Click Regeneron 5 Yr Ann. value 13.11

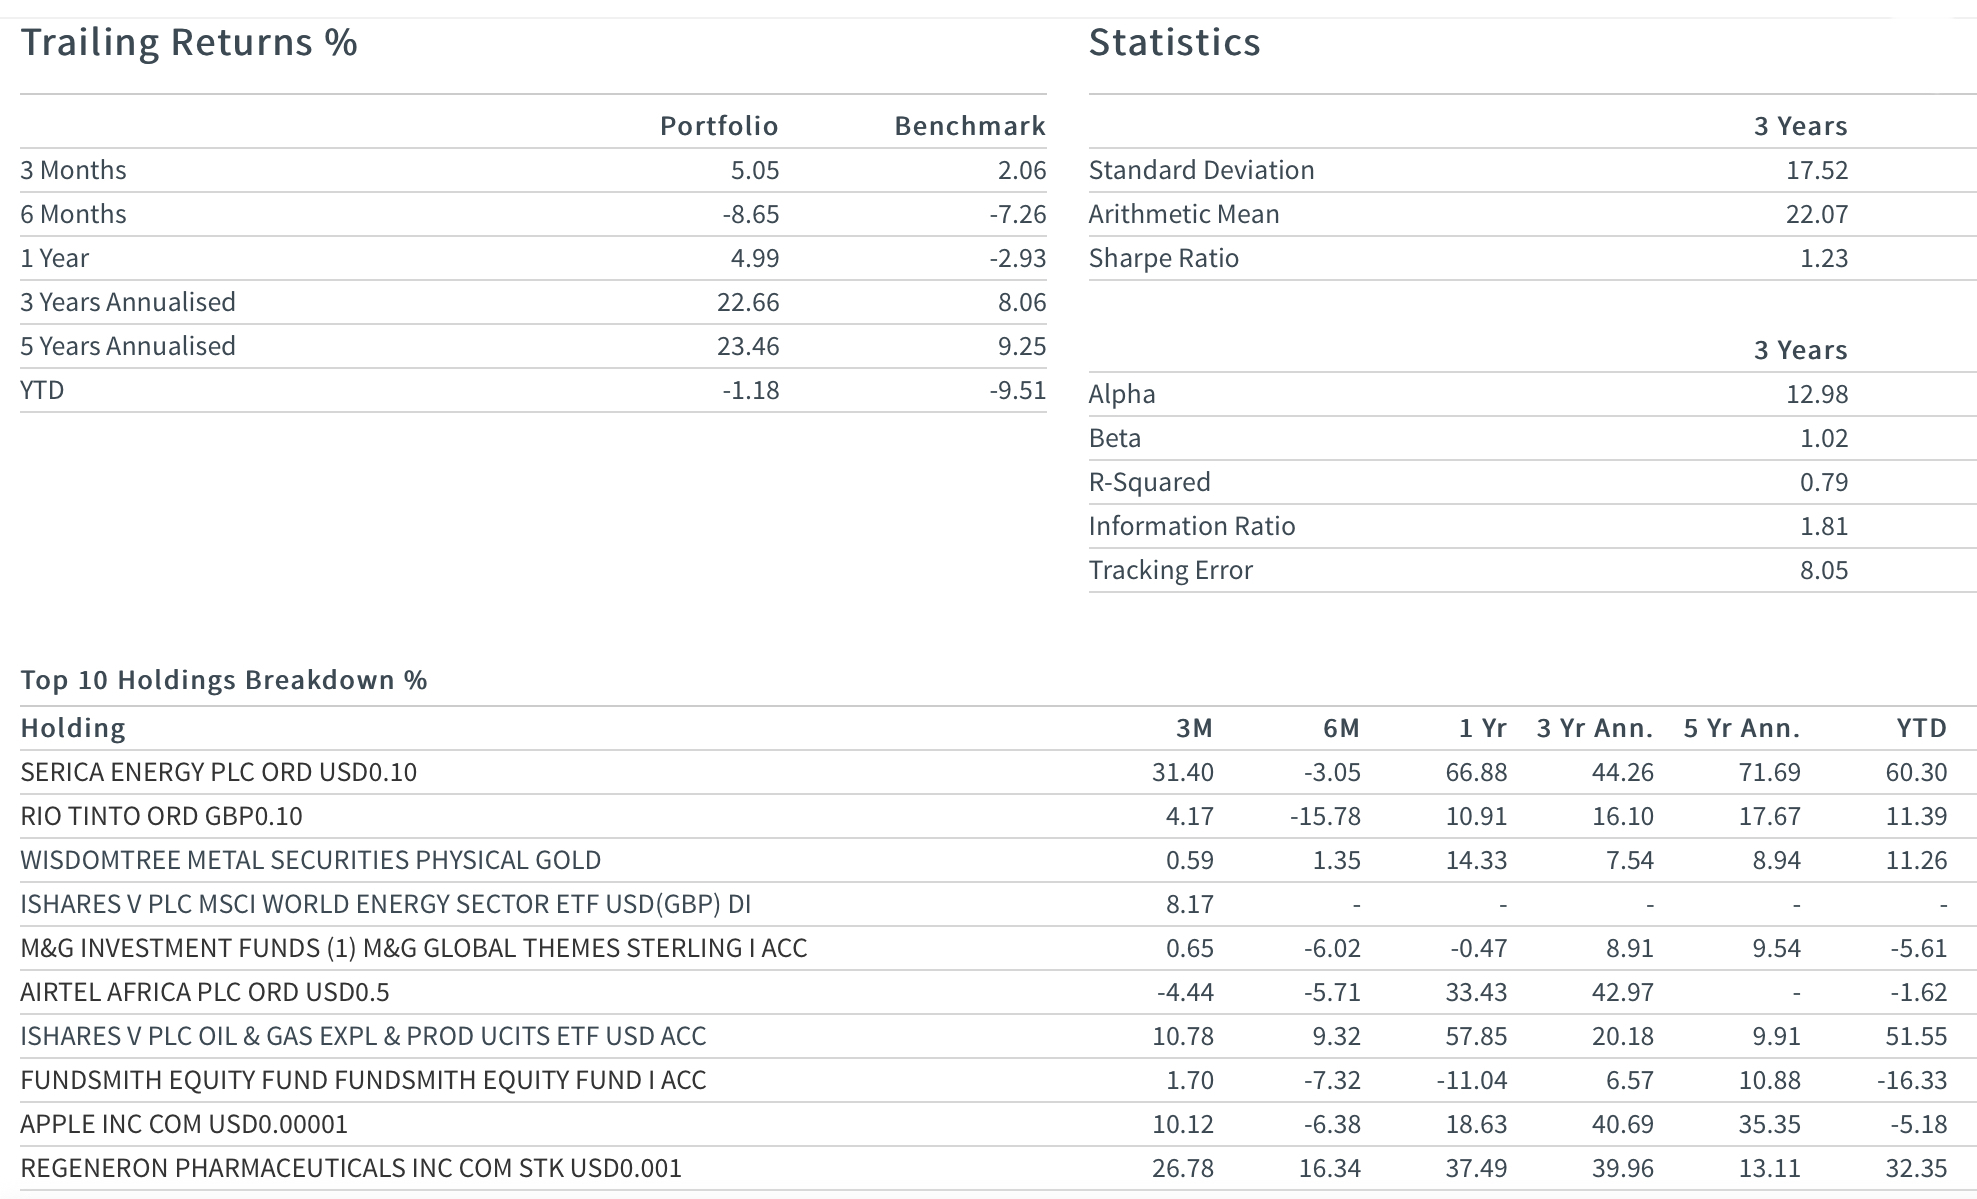pyautogui.click(x=1770, y=1168)
